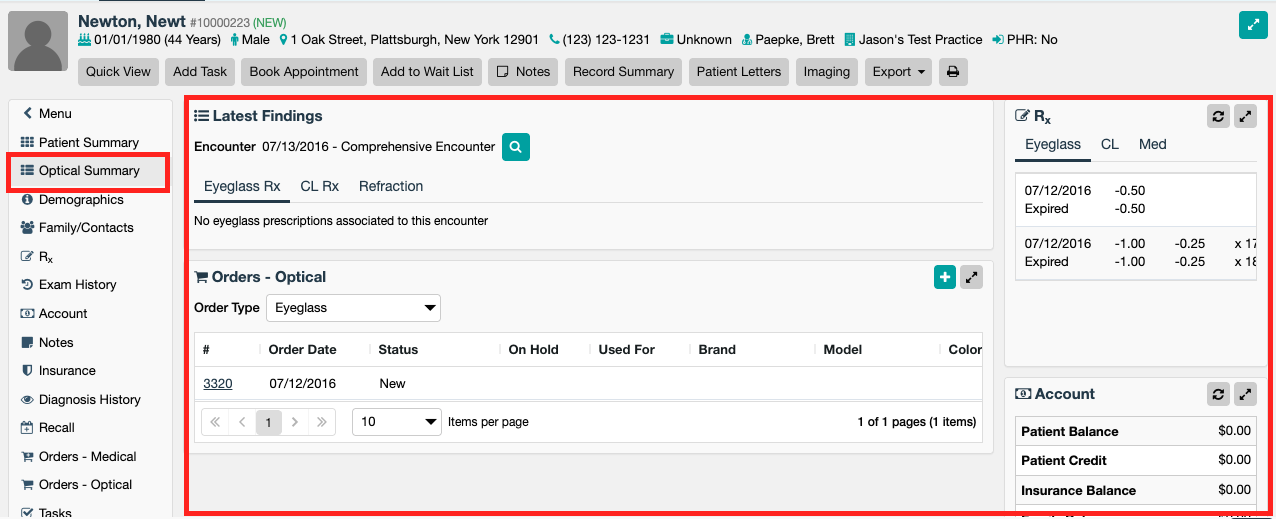Expand the Account panel
This screenshot has width=1276, height=519.
[1245, 394]
